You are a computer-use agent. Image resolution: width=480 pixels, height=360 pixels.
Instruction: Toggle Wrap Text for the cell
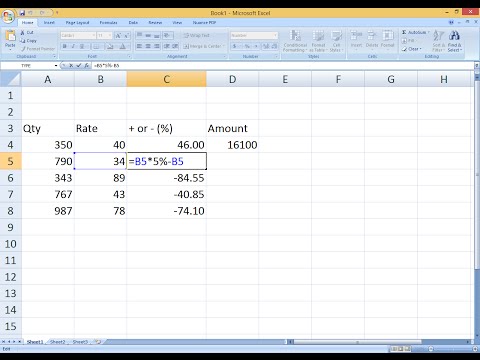(x=197, y=35)
